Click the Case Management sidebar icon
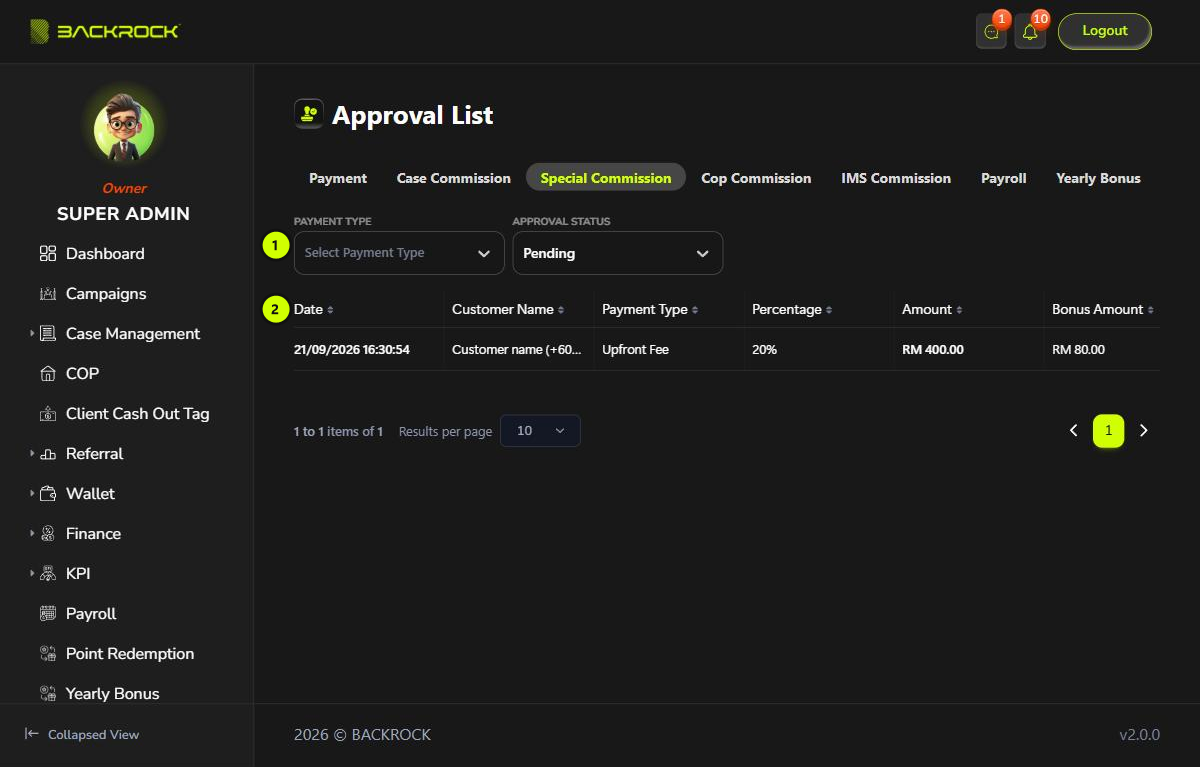The image size is (1200, 767). click(x=48, y=334)
